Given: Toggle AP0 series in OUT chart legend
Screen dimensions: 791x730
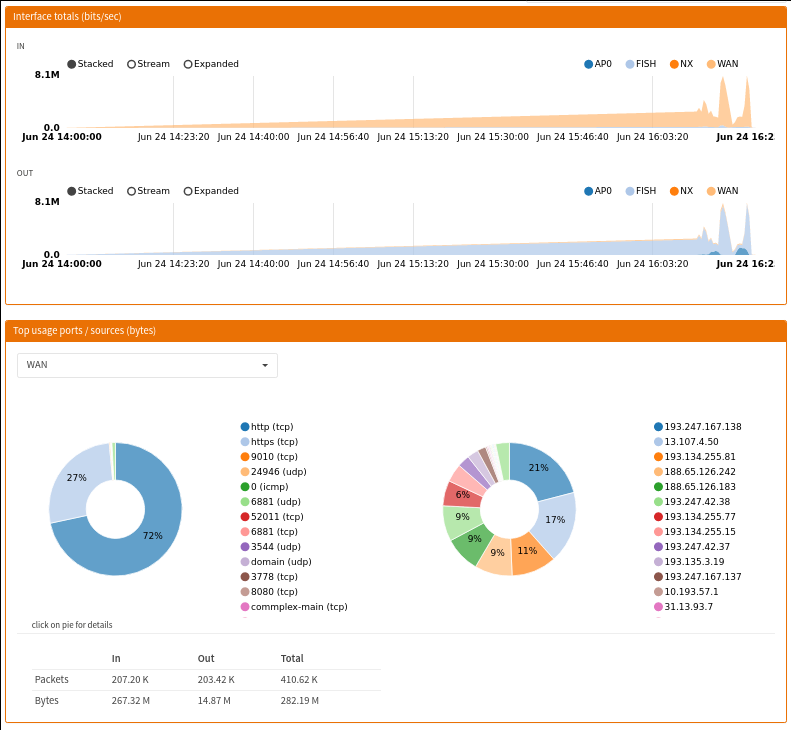Looking at the screenshot, I should (x=598, y=191).
